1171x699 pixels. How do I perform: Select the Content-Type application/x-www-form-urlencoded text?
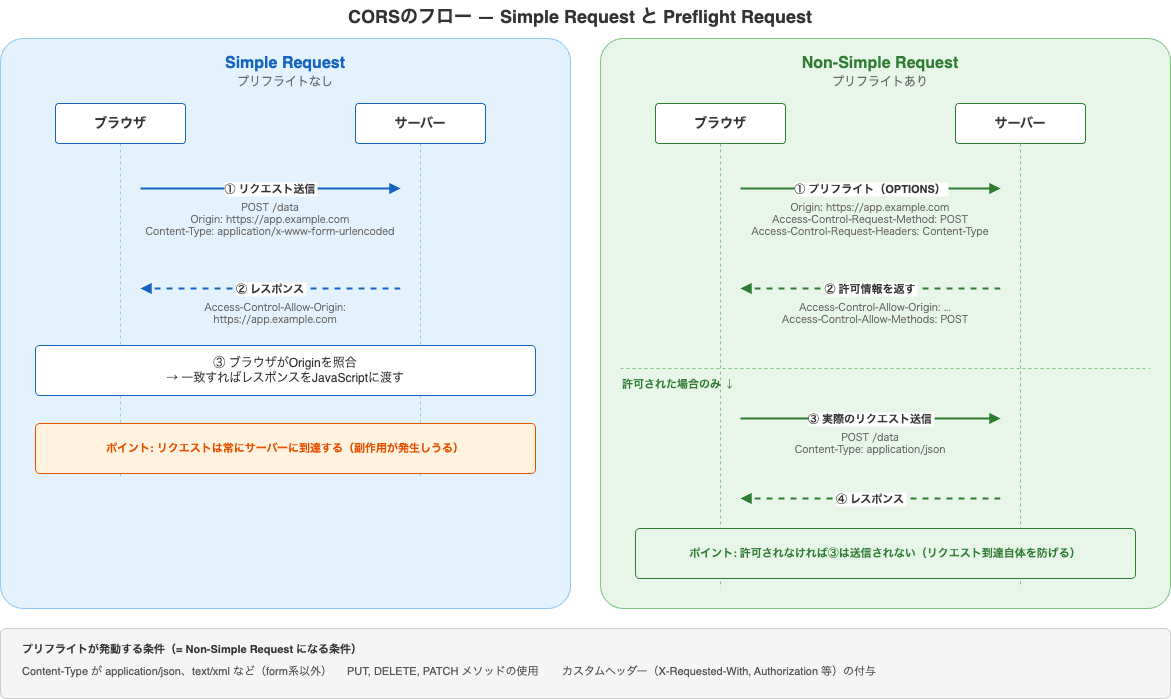click(x=270, y=231)
